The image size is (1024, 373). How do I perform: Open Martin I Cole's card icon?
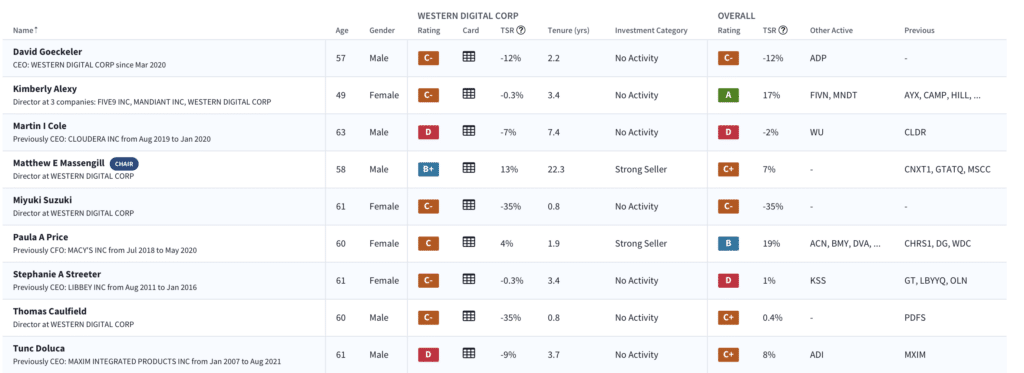click(x=468, y=131)
